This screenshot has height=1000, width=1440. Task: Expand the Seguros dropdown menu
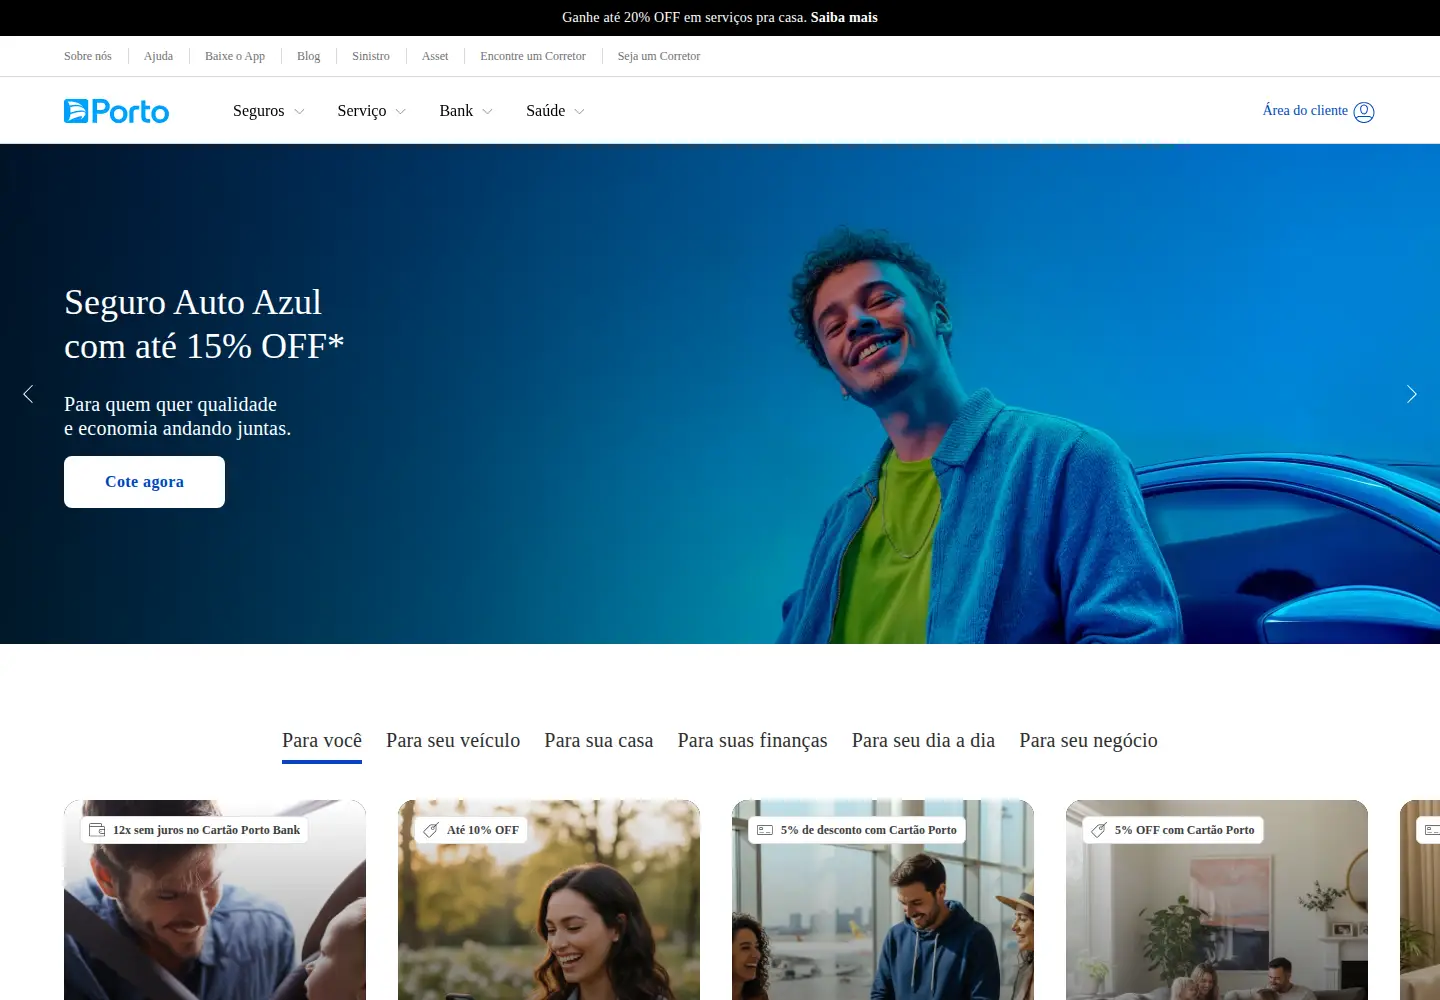click(x=268, y=111)
